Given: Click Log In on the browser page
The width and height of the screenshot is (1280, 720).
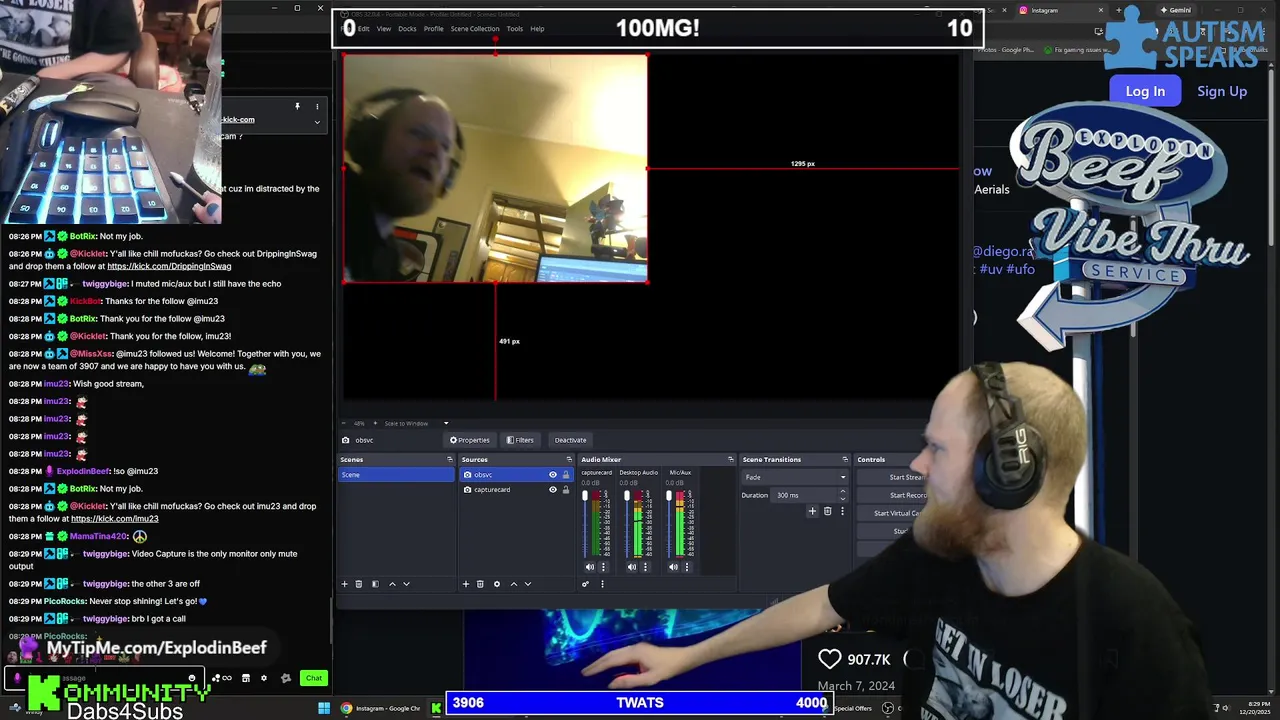Looking at the screenshot, I should click(1145, 91).
